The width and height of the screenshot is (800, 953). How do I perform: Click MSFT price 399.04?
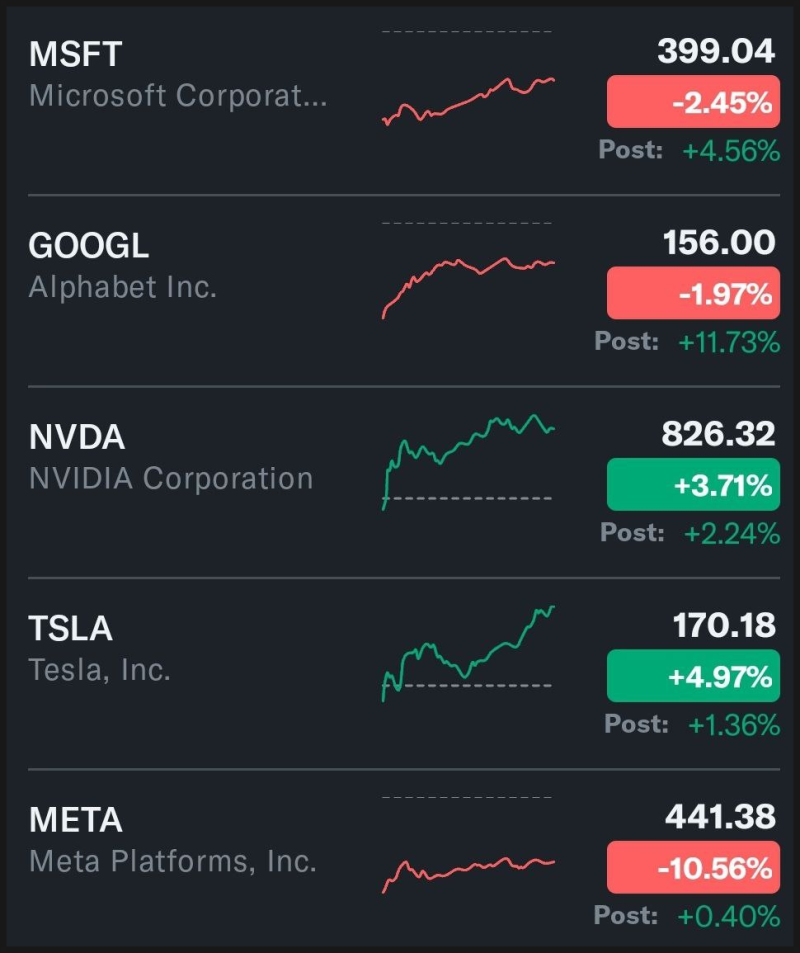pyautogui.click(x=716, y=52)
